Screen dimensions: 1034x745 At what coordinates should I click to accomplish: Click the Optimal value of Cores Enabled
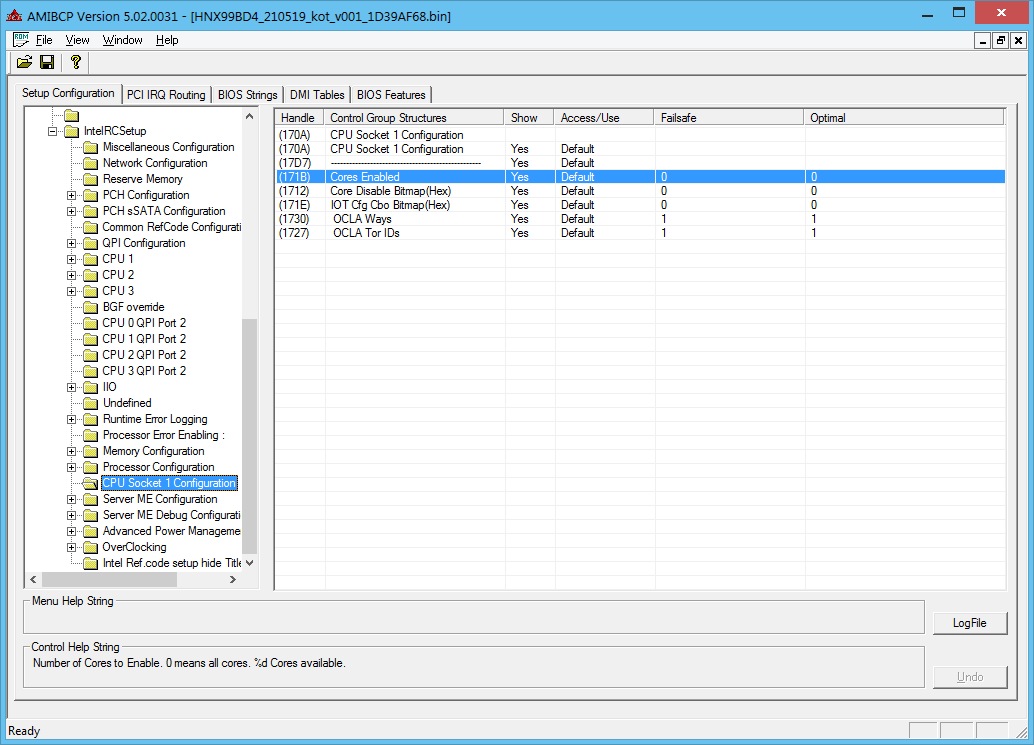[x=905, y=177]
